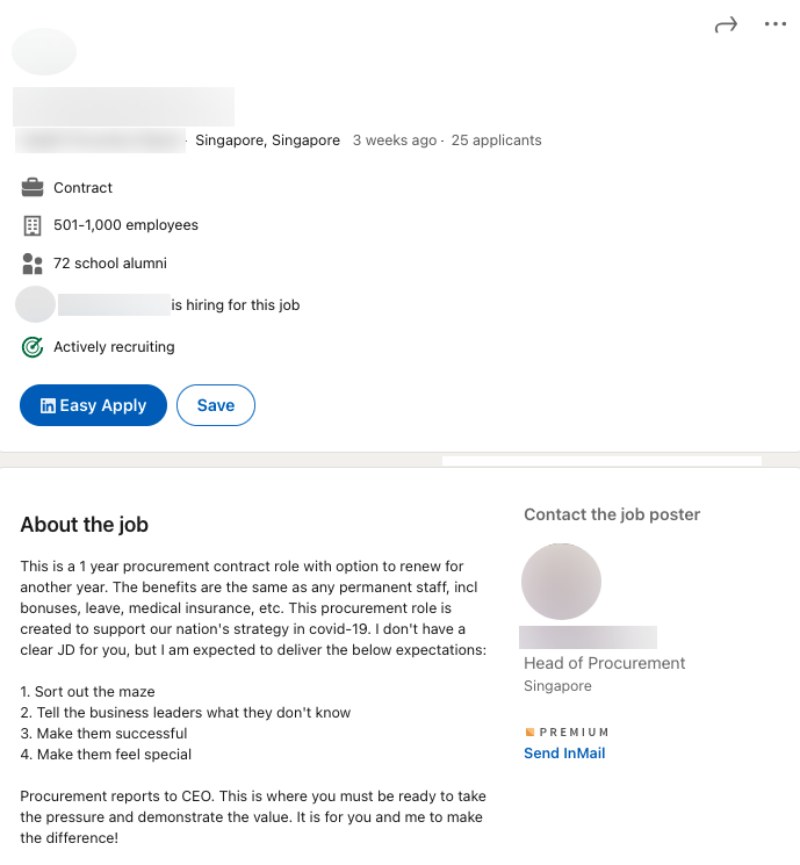800x865 pixels.
Task: Click the school alumni people icon
Action: click(33, 264)
